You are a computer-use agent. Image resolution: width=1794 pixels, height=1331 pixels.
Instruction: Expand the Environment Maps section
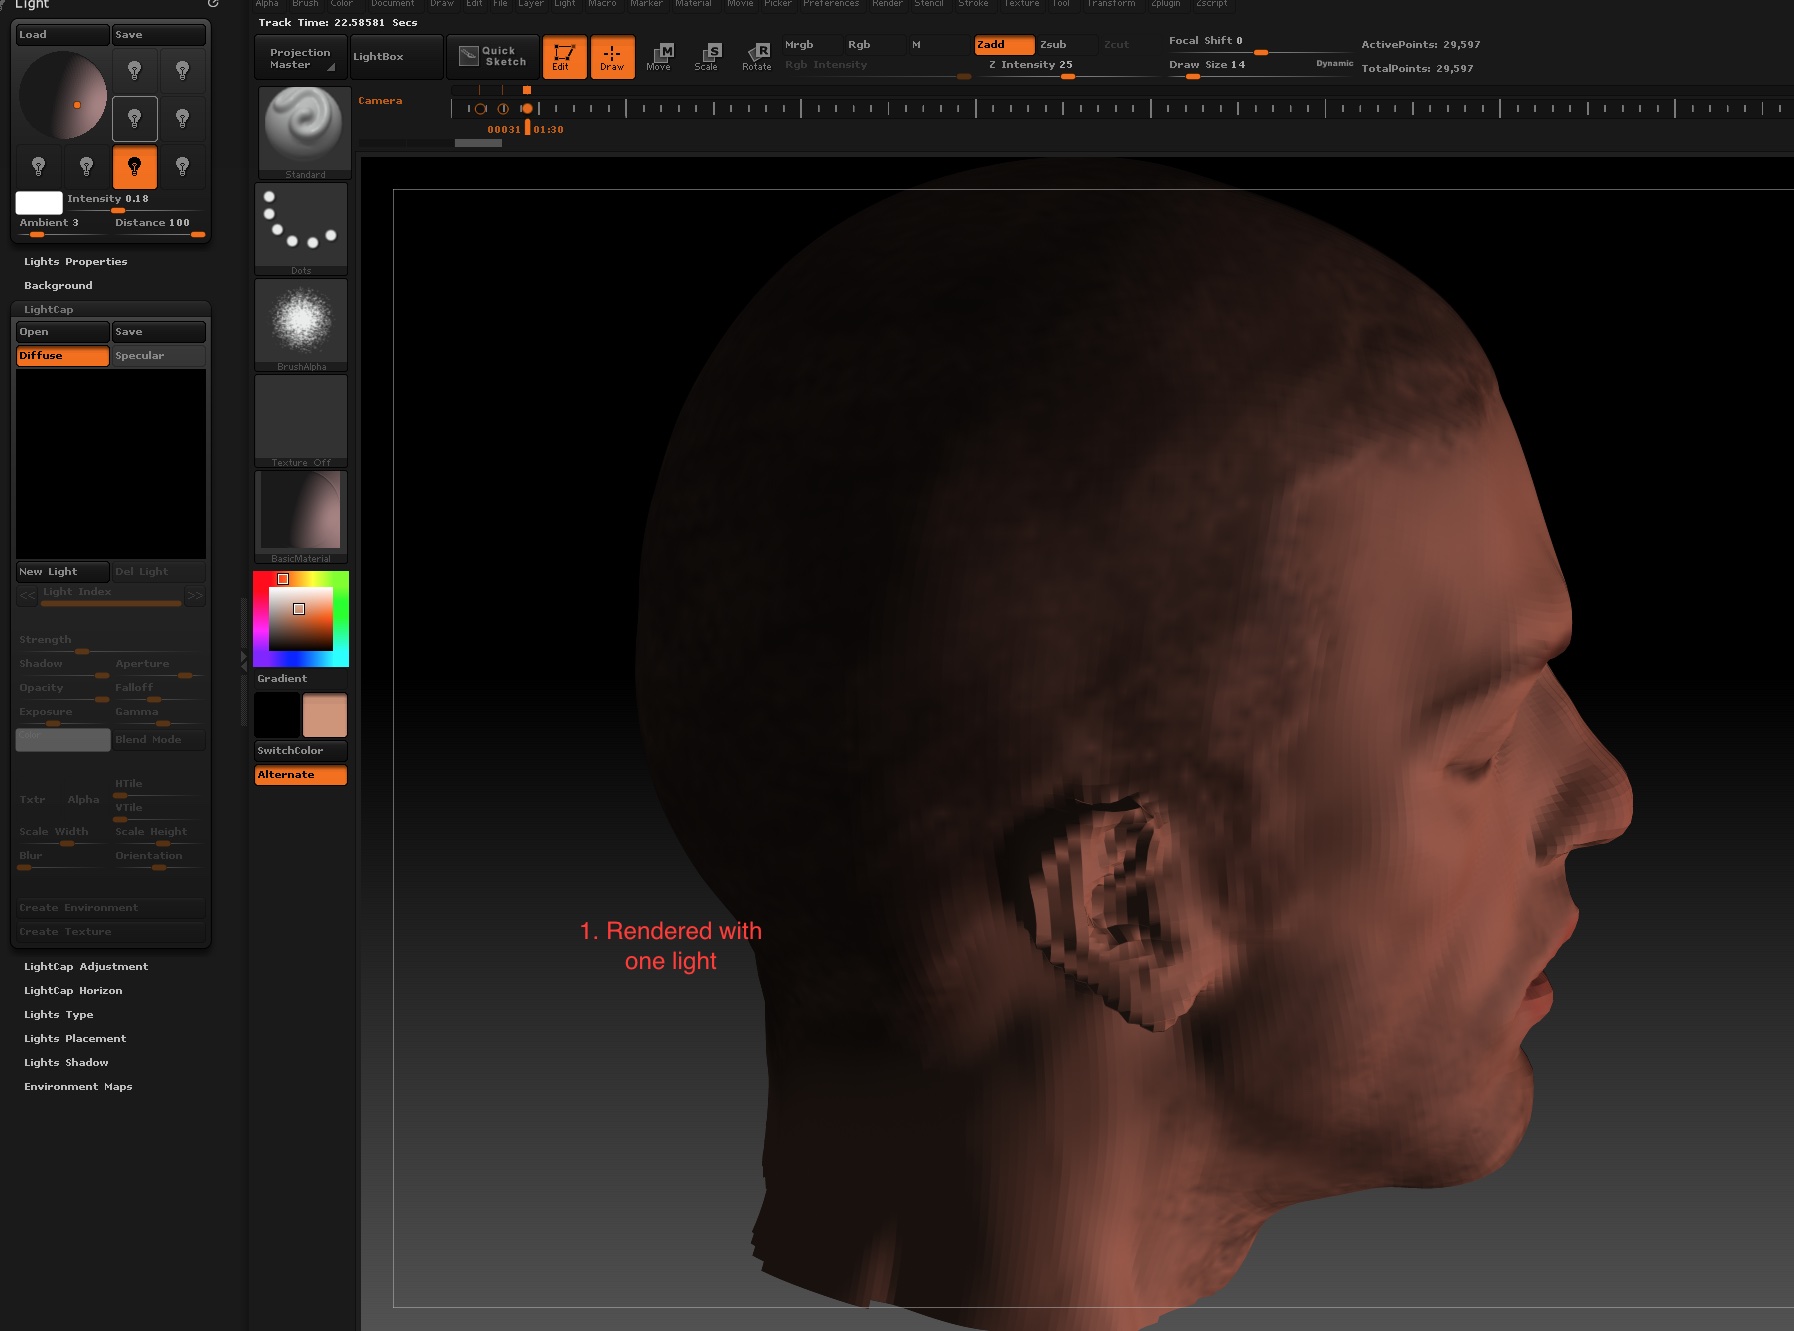coord(78,1087)
